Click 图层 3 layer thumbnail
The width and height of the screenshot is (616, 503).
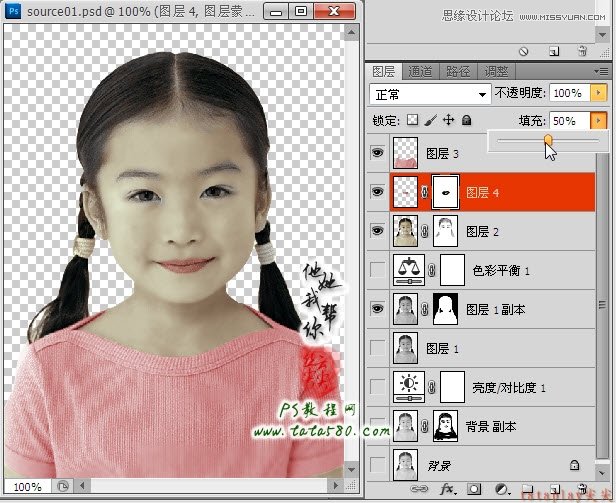pos(405,153)
